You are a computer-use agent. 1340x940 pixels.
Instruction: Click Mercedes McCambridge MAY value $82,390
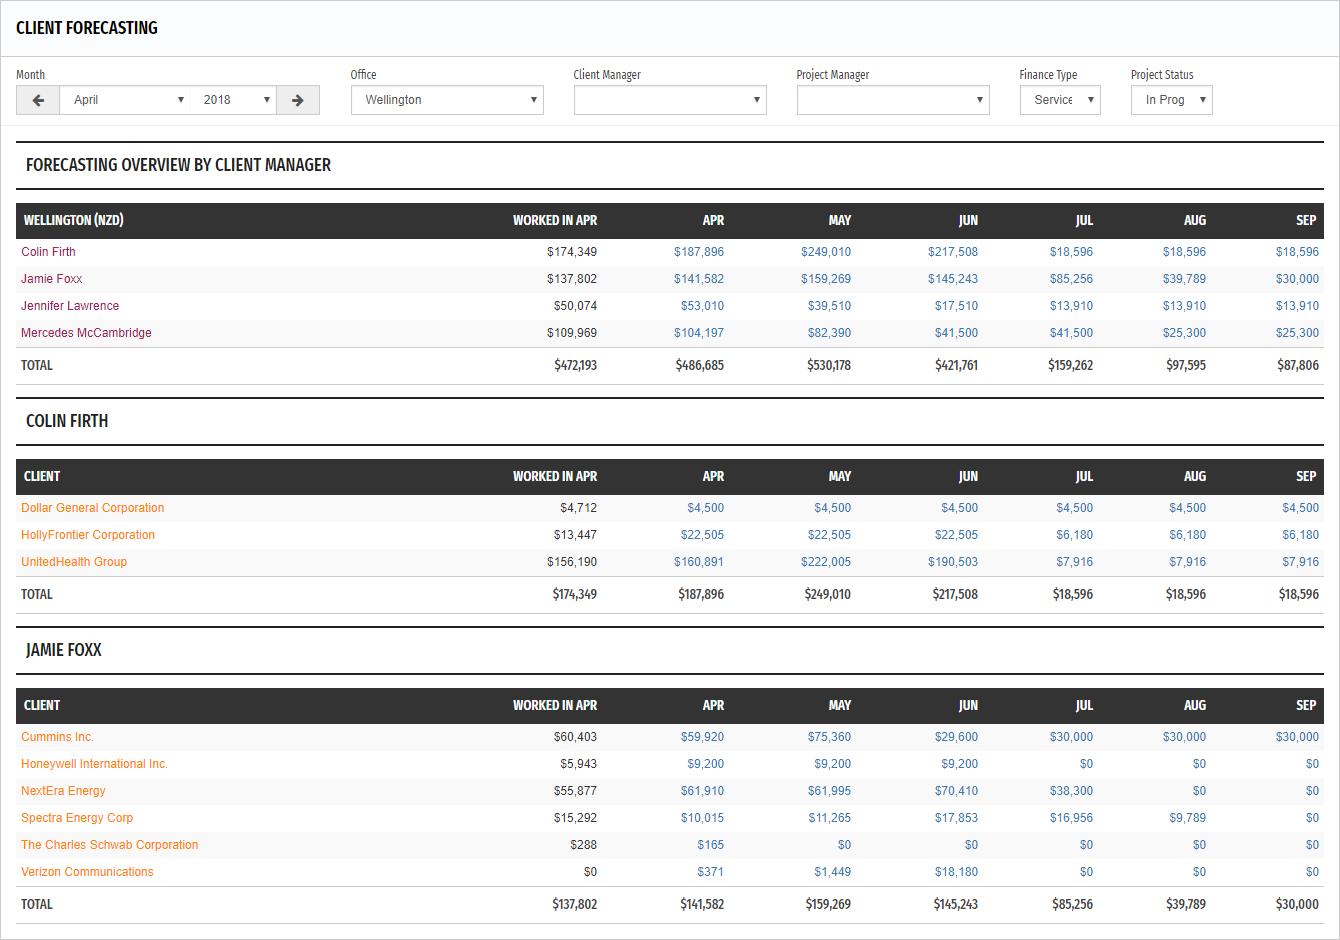coord(829,333)
